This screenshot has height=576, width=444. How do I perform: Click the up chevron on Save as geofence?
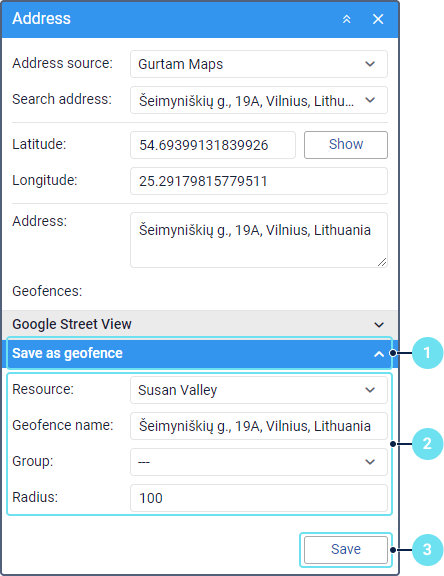point(379,354)
